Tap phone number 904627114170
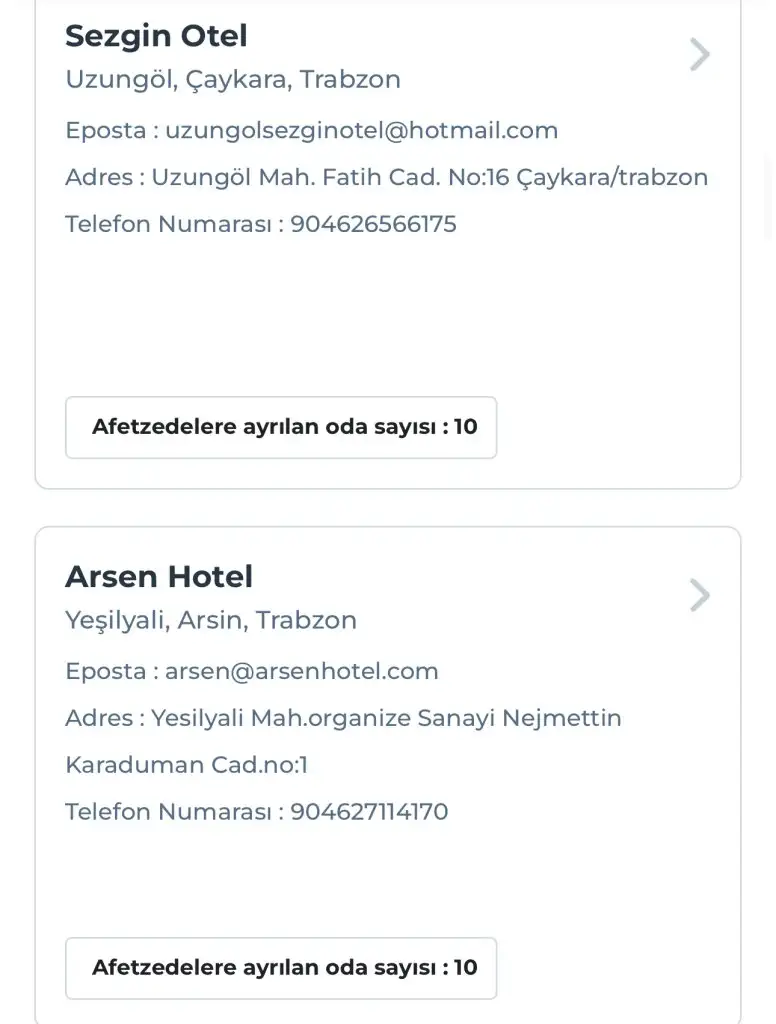Viewport: 776px width, 1024px height. (369, 811)
